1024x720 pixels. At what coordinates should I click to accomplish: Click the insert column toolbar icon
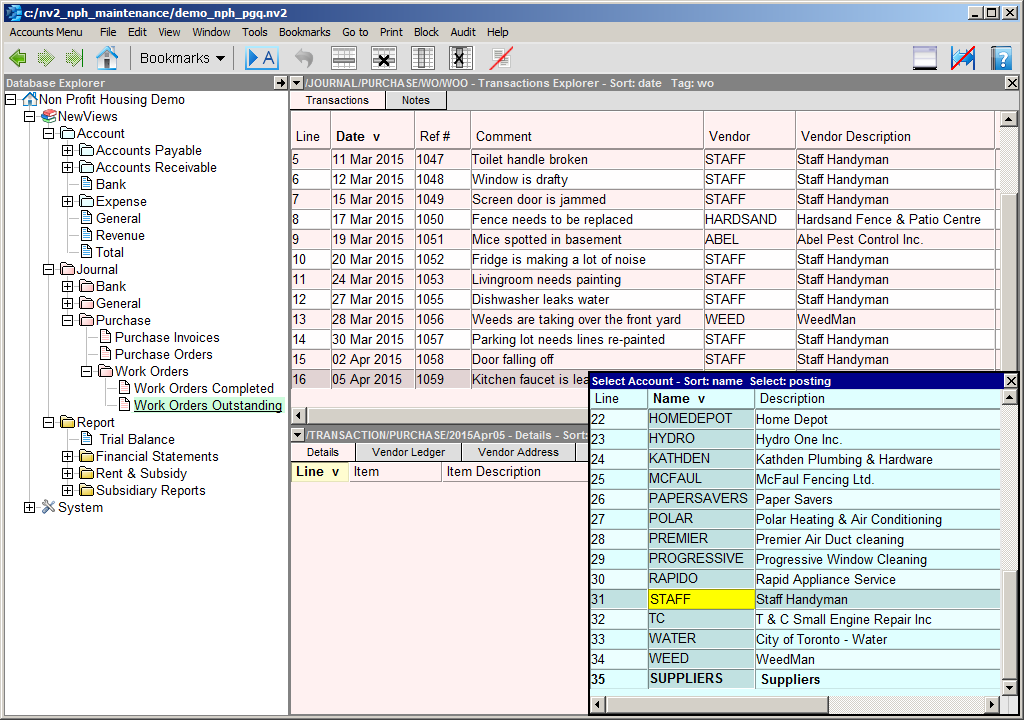423,58
